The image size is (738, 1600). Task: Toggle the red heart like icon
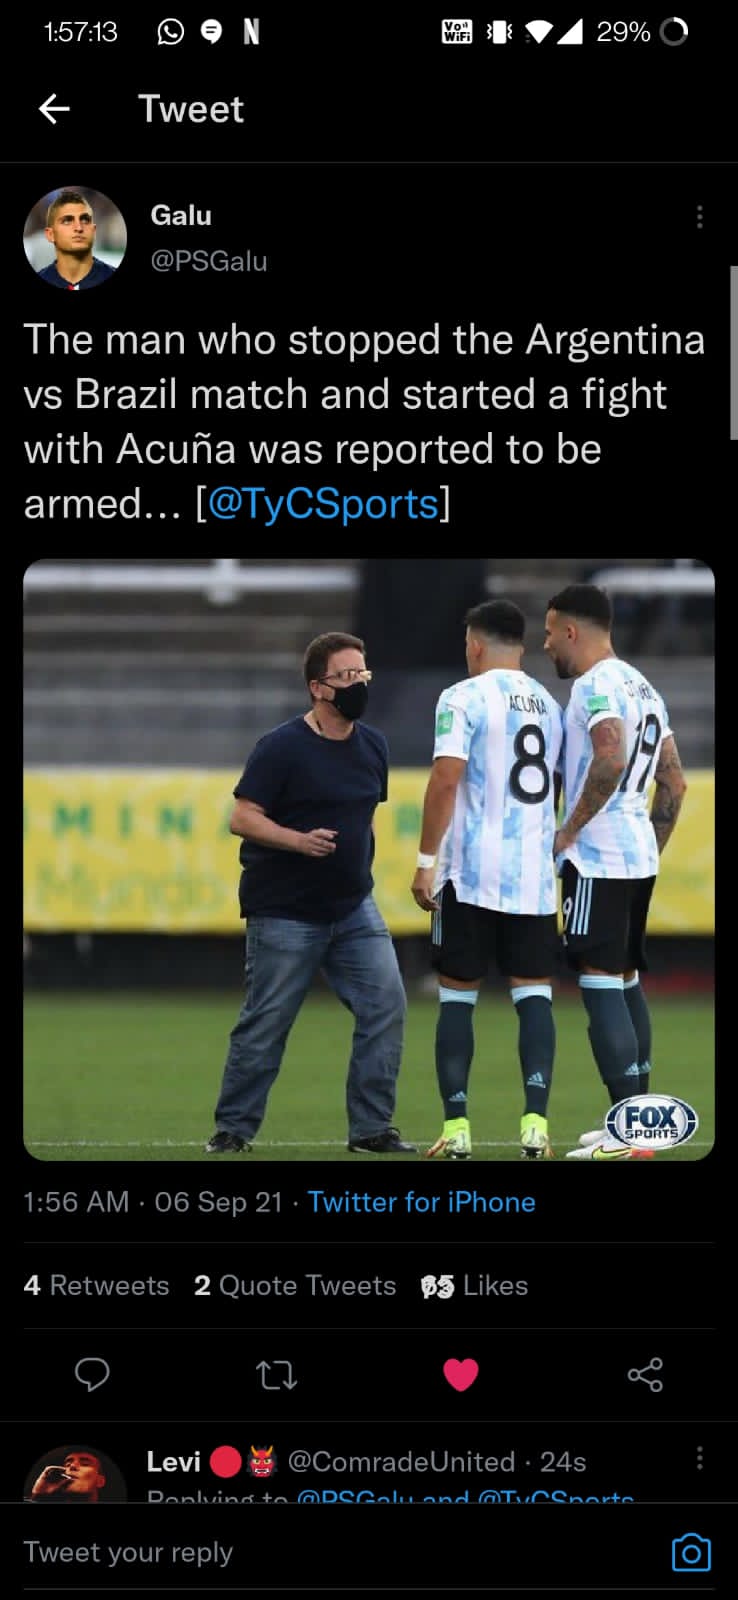tap(460, 1375)
